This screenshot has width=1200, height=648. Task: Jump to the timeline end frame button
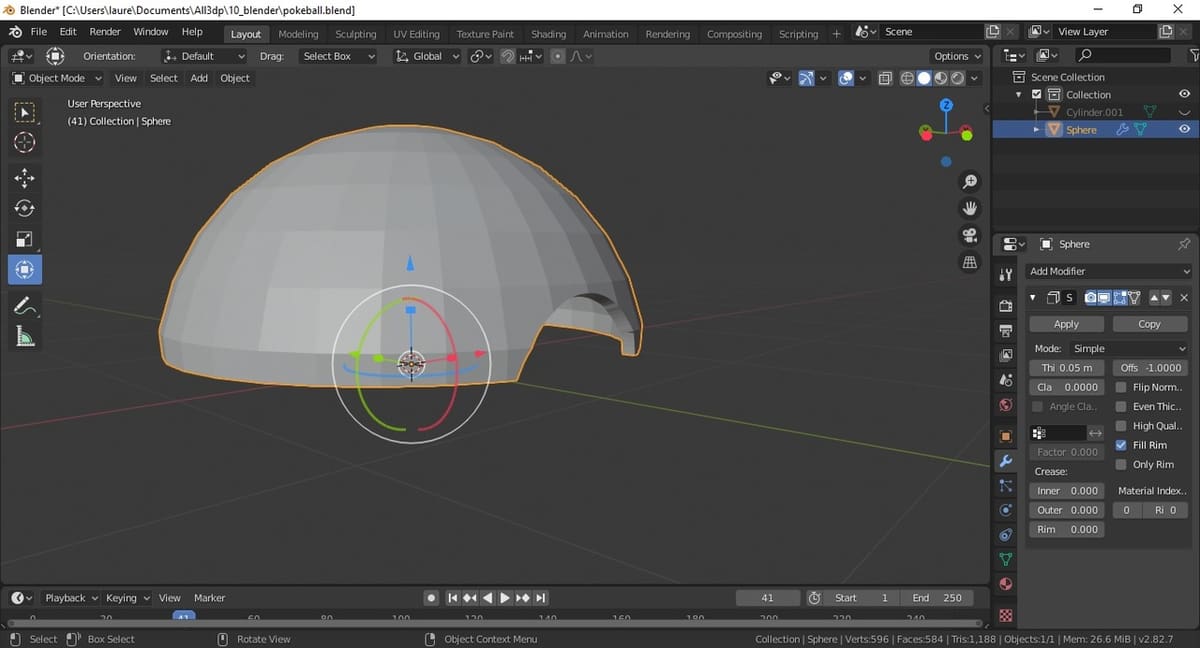(541, 598)
